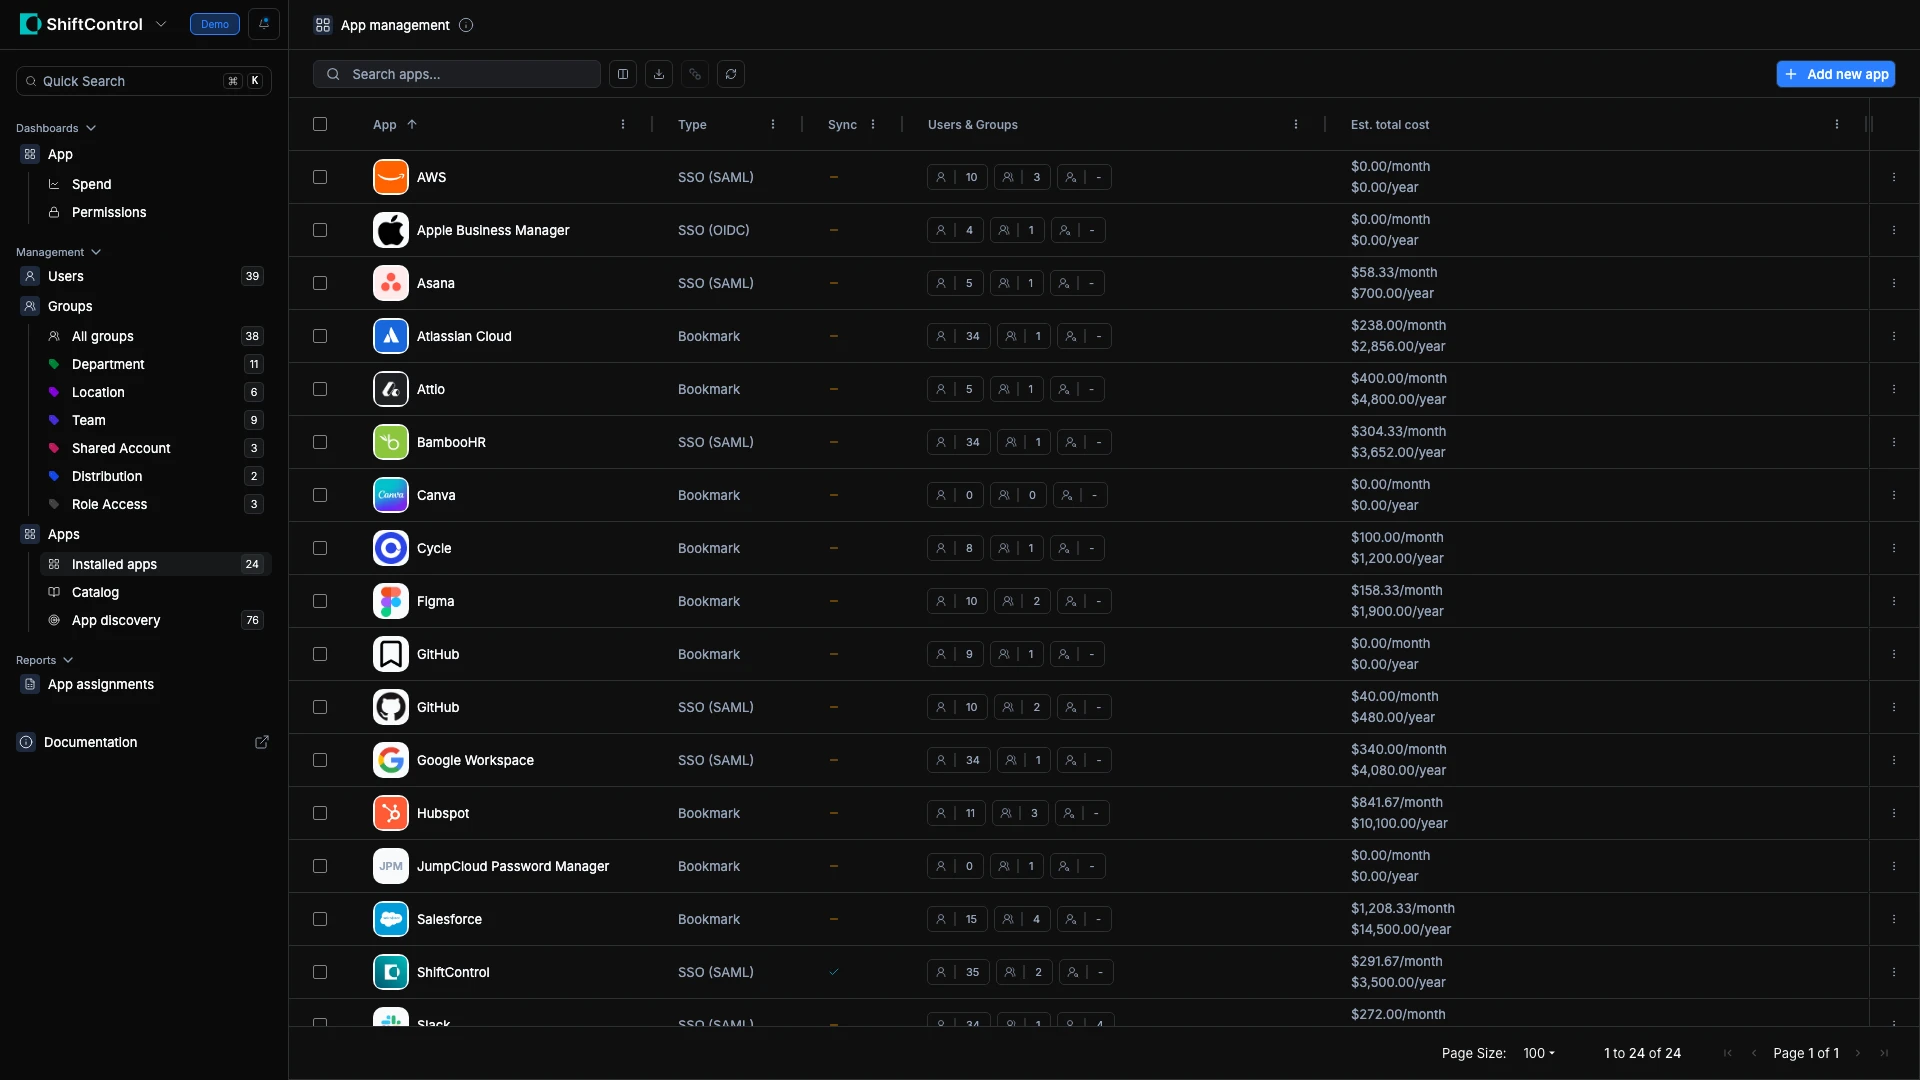Select Location groups in sidebar
This screenshot has width=1920, height=1080.
coord(156,392)
